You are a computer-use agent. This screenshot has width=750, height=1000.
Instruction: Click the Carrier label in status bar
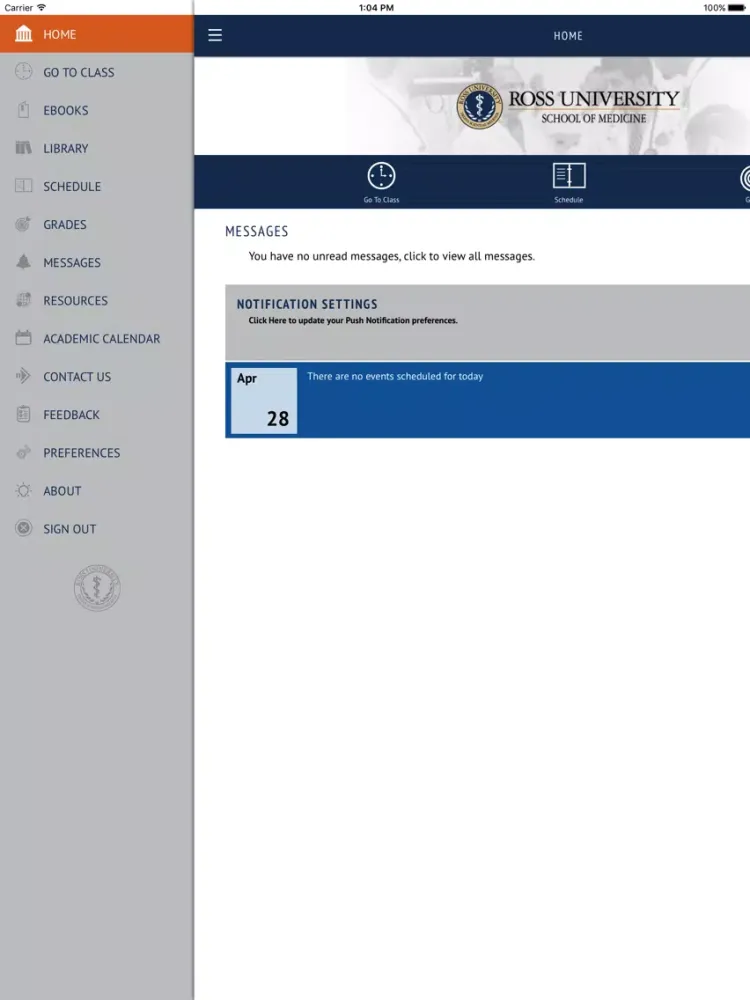18,8
